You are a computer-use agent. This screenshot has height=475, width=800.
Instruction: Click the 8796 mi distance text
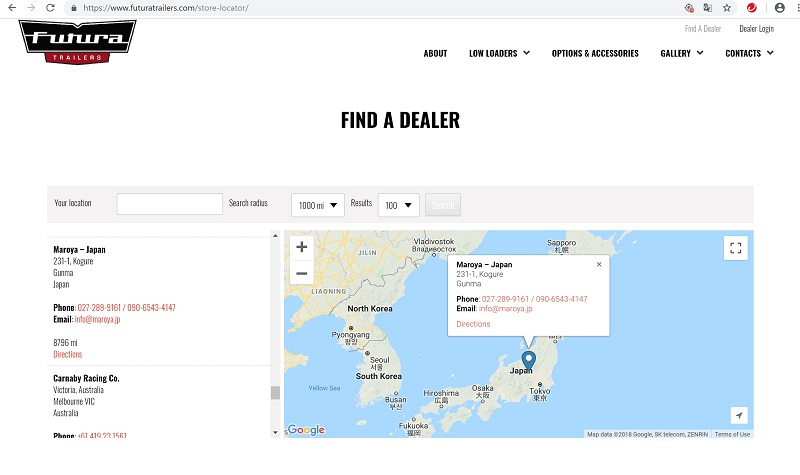point(65,342)
